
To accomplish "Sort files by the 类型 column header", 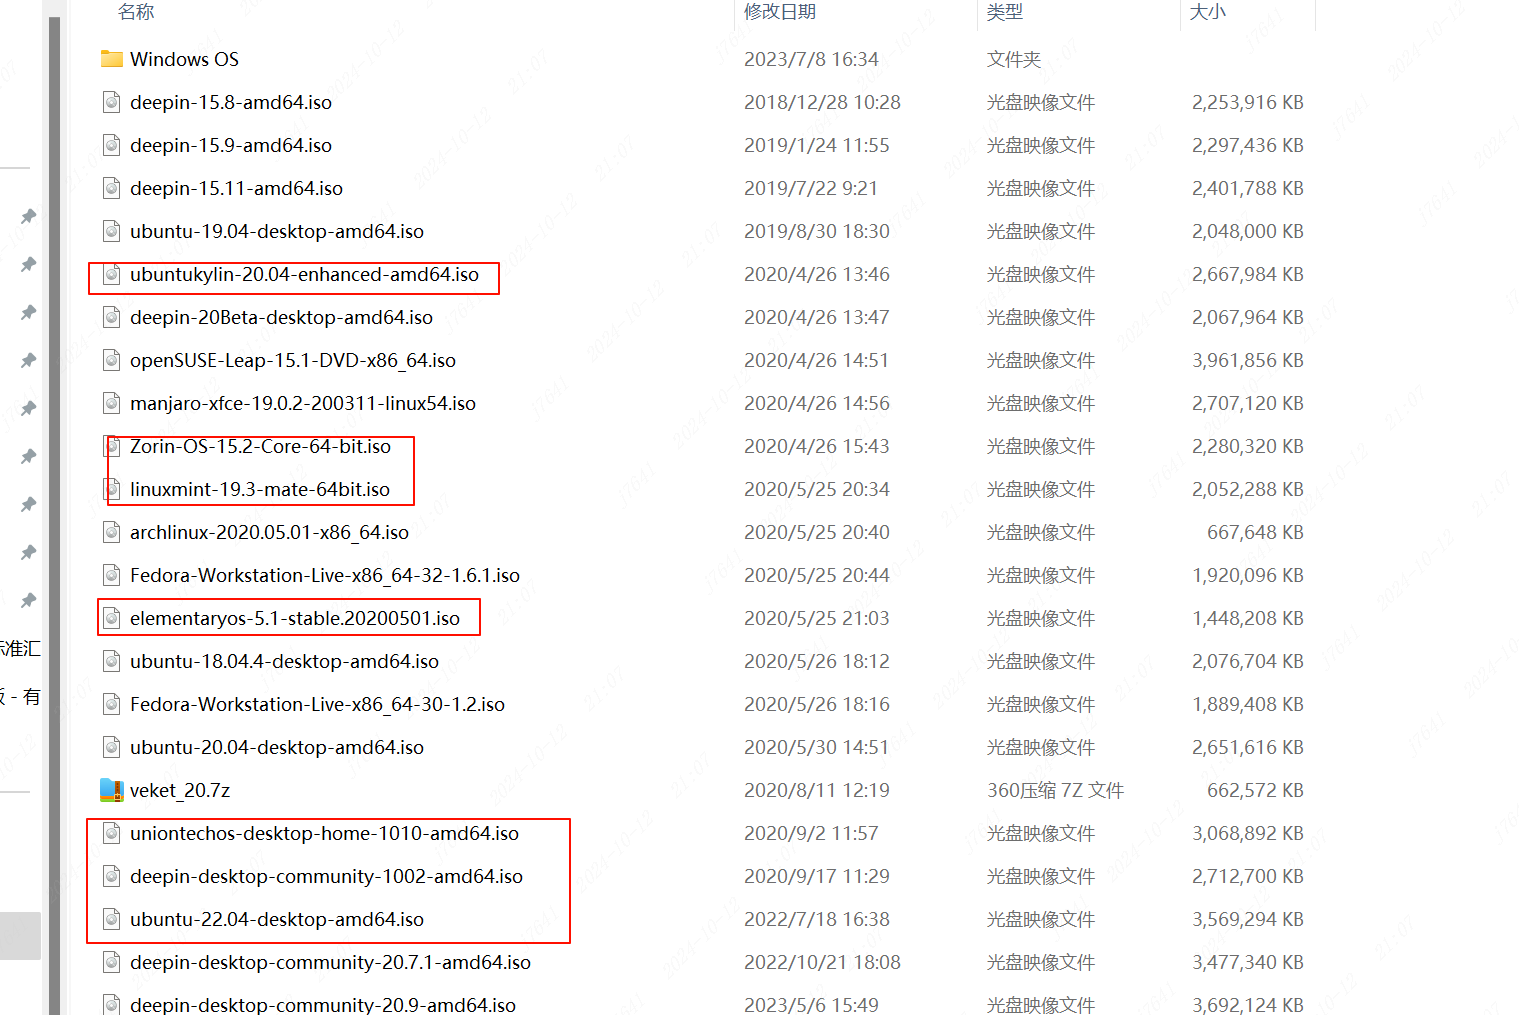I will [x=1005, y=12].
